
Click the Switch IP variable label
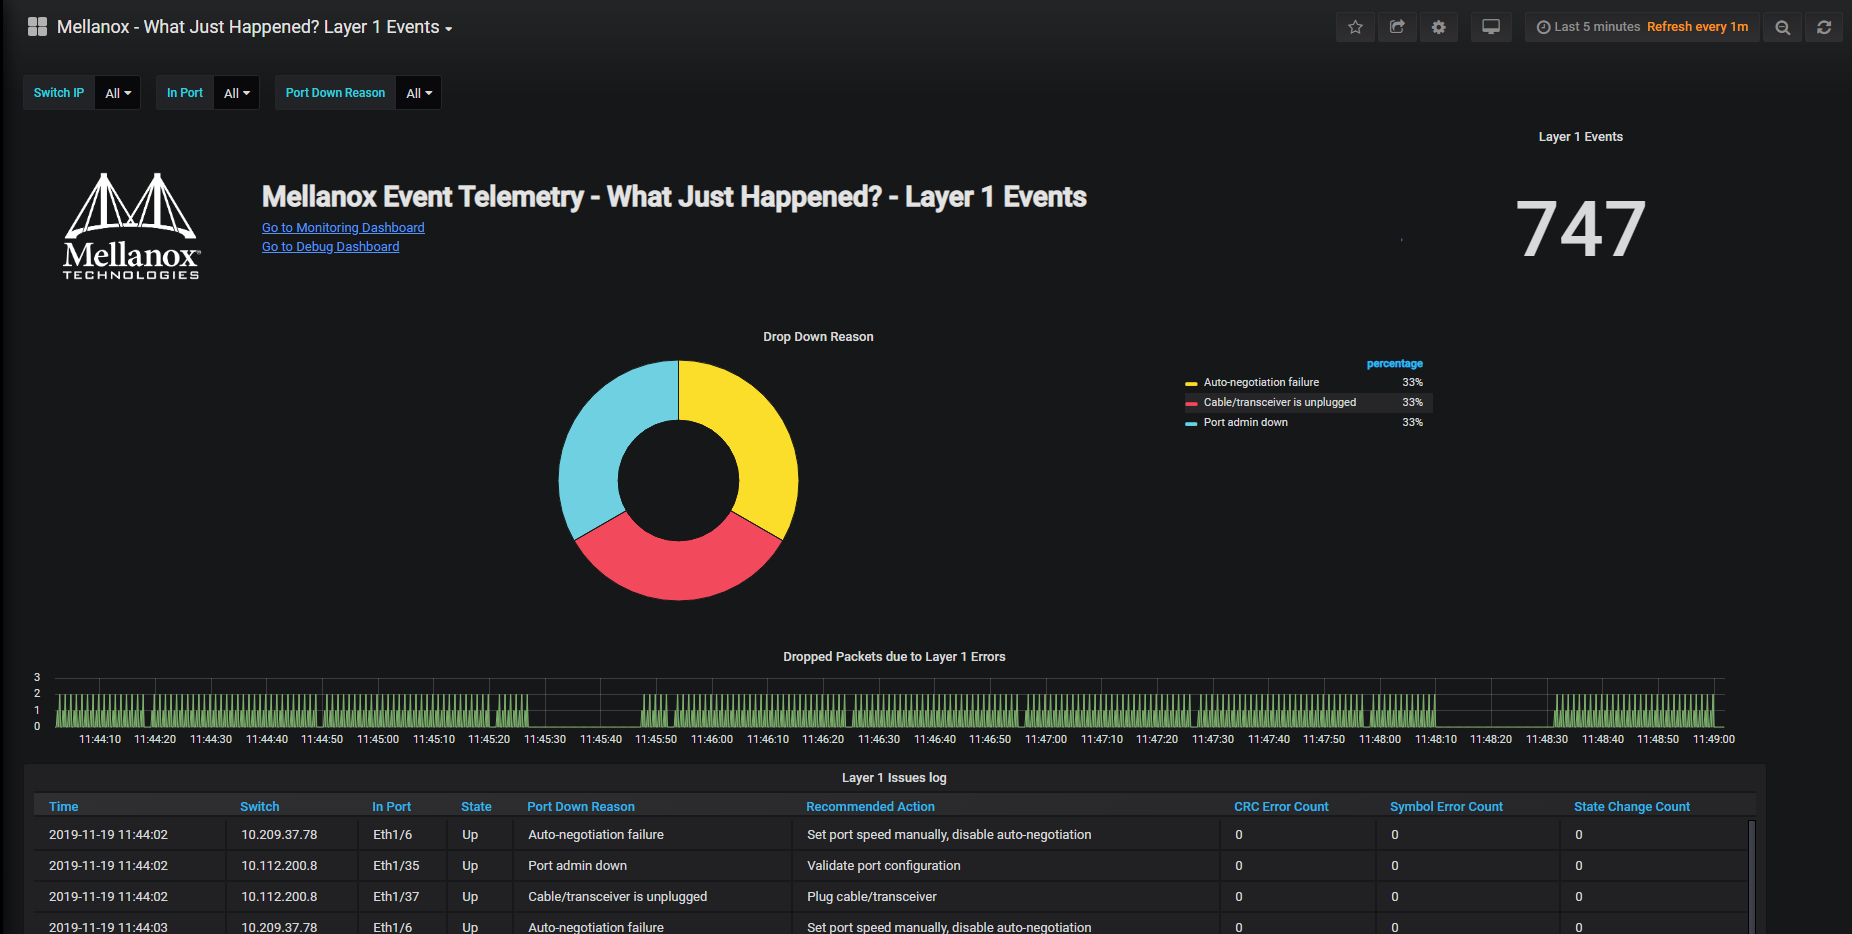pos(59,93)
